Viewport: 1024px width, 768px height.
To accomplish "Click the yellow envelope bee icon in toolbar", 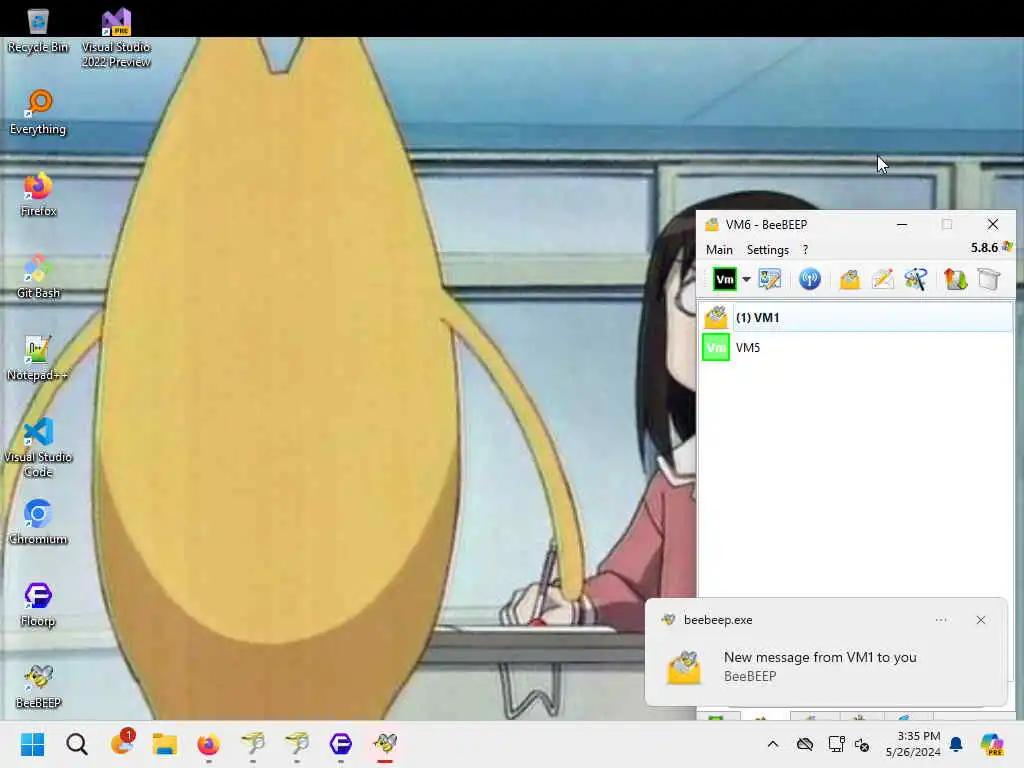I will [x=850, y=280].
